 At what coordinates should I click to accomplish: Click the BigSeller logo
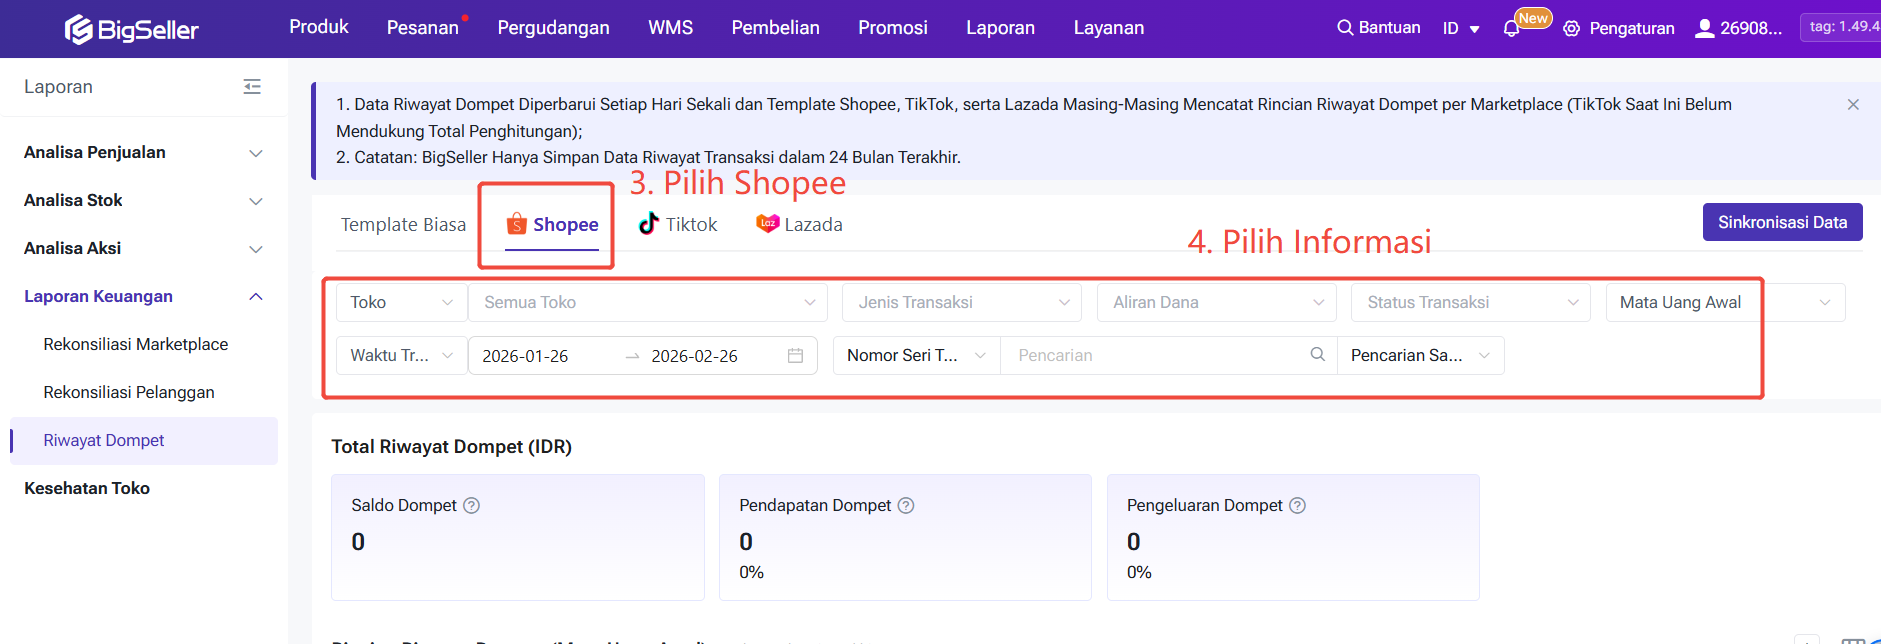point(131,29)
